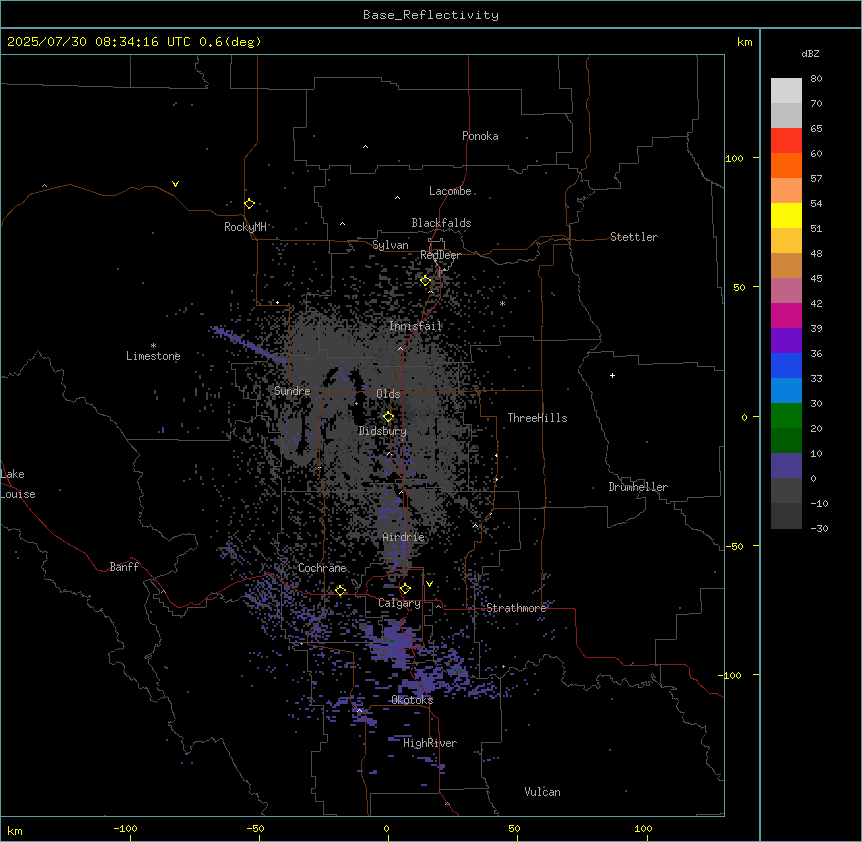Click the yellow diamond marker beside Cochrane
862x842 pixels.
(340, 590)
